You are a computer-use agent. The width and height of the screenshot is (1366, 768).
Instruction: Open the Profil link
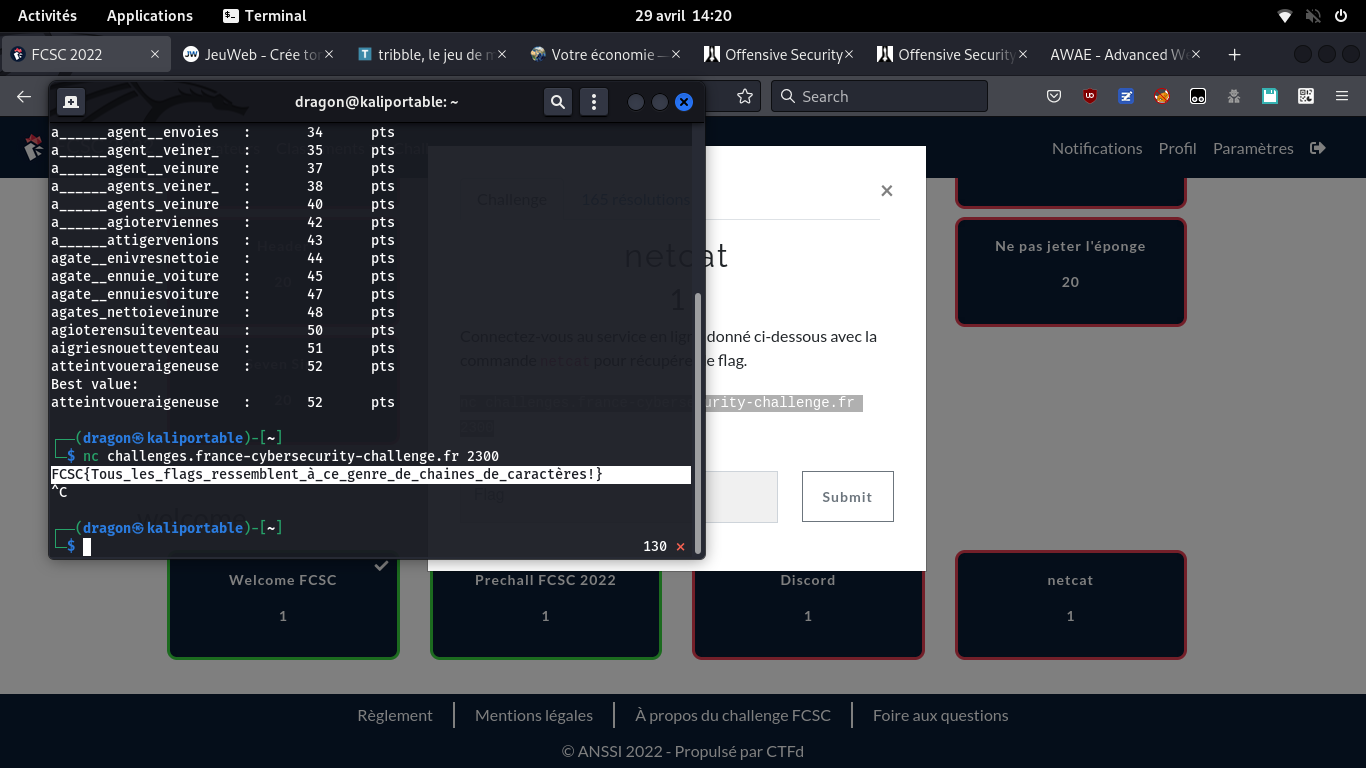click(1177, 148)
